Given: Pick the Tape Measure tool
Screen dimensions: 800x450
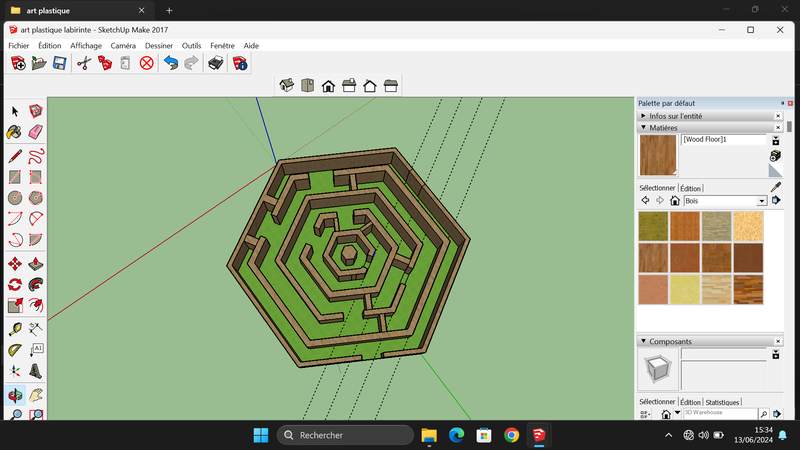Looking at the screenshot, I should [14, 329].
